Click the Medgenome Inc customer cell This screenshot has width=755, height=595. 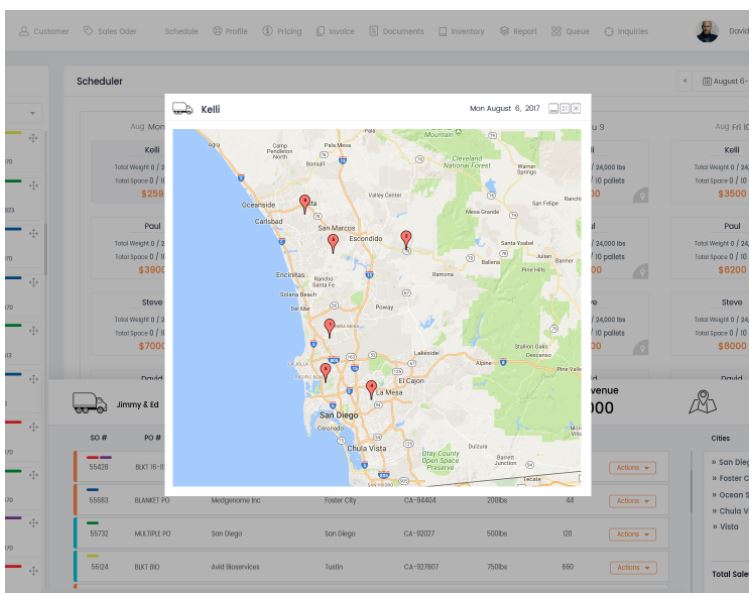(x=235, y=500)
